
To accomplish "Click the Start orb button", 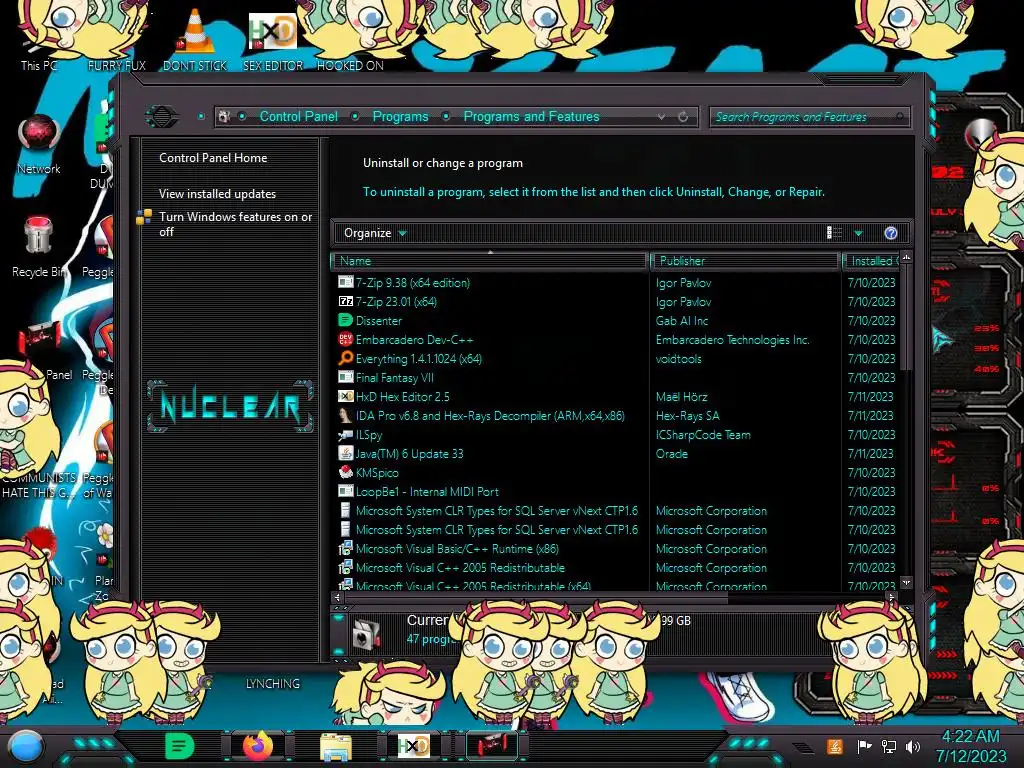I will point(26,746).
